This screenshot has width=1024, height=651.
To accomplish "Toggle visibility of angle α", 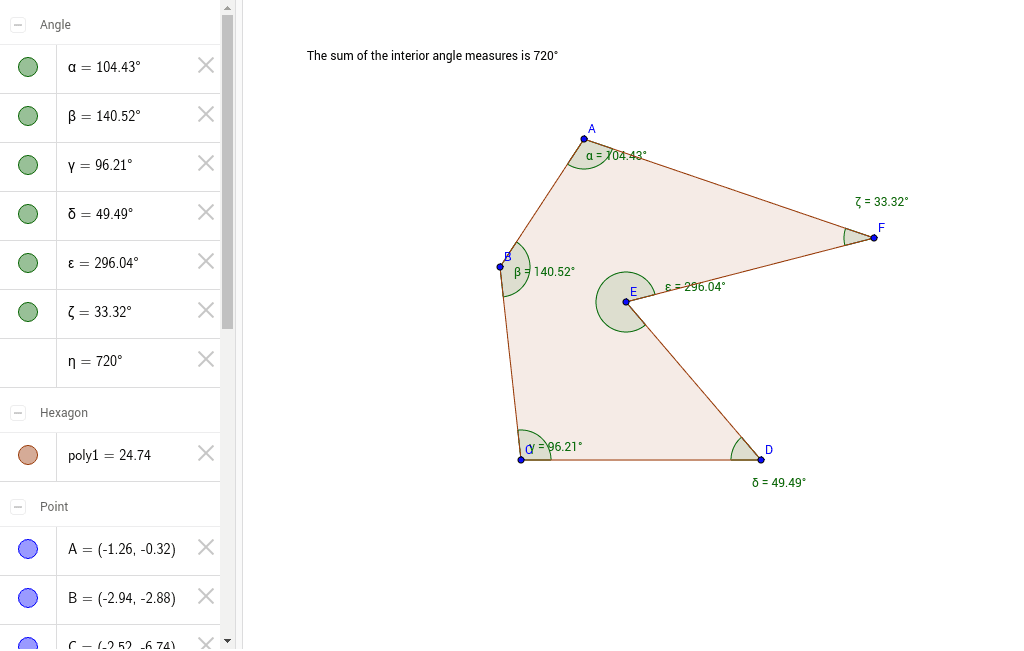I will (x=28, y=67).
